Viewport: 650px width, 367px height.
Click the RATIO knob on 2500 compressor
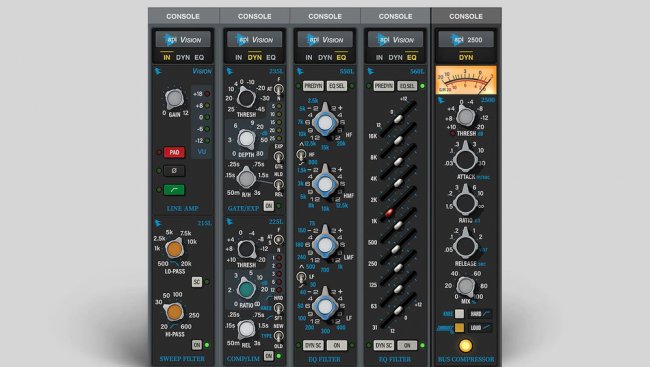465,202
